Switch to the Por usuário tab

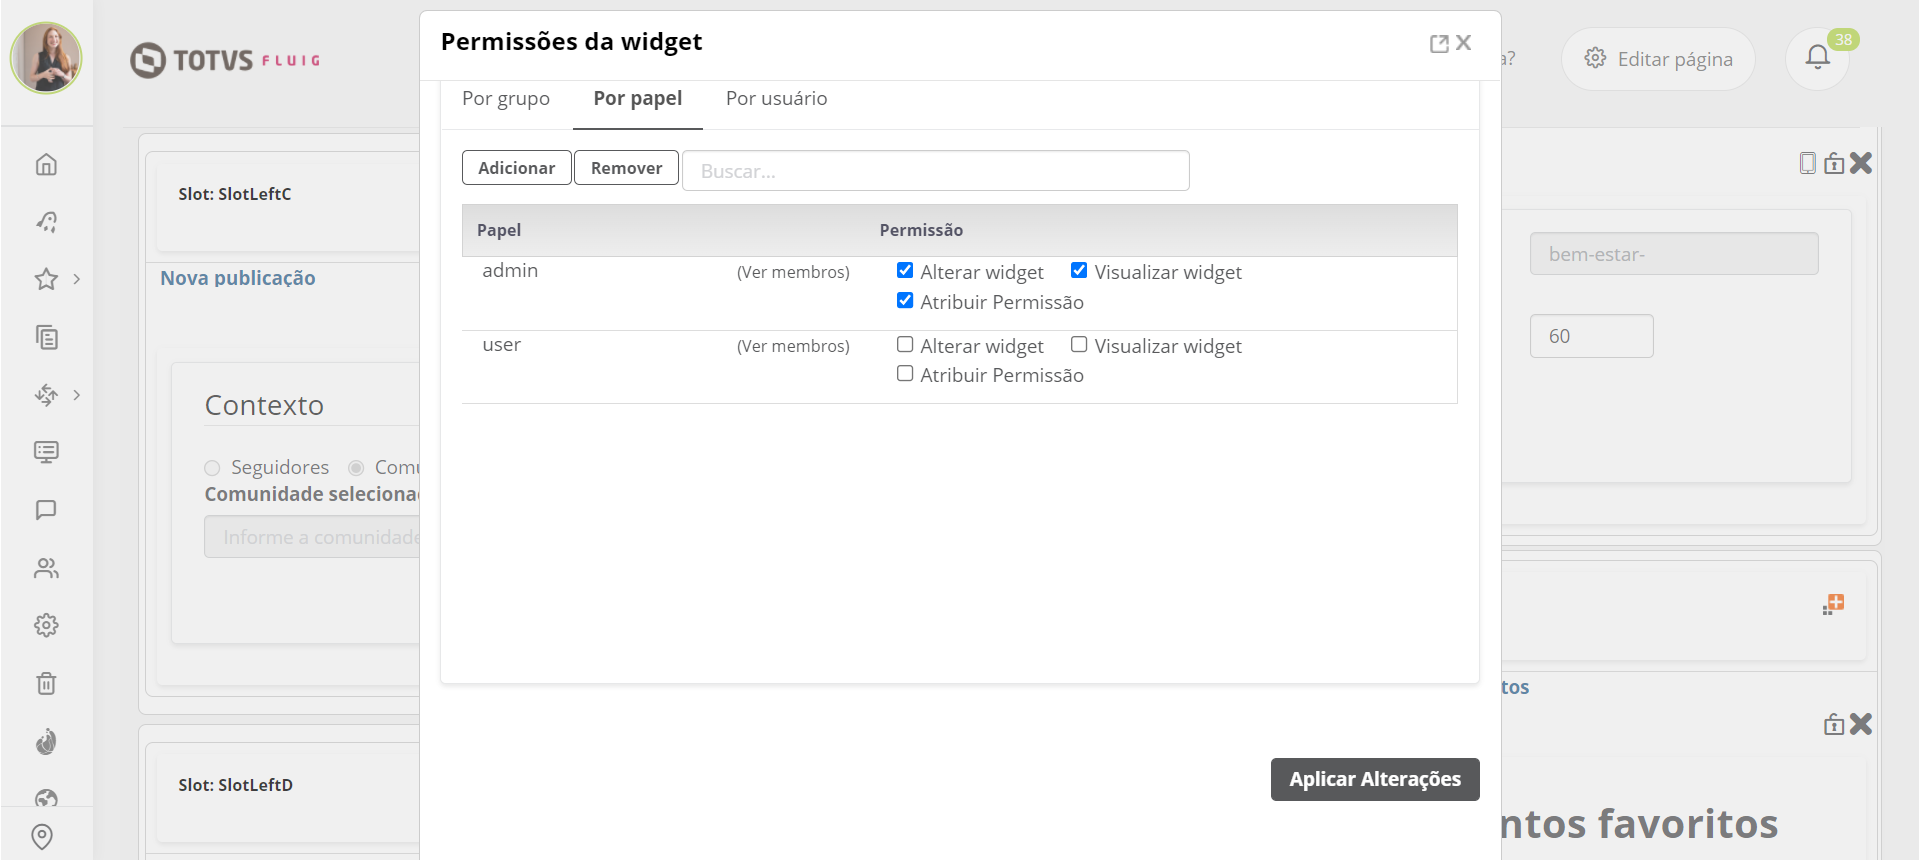pos(777,99)
